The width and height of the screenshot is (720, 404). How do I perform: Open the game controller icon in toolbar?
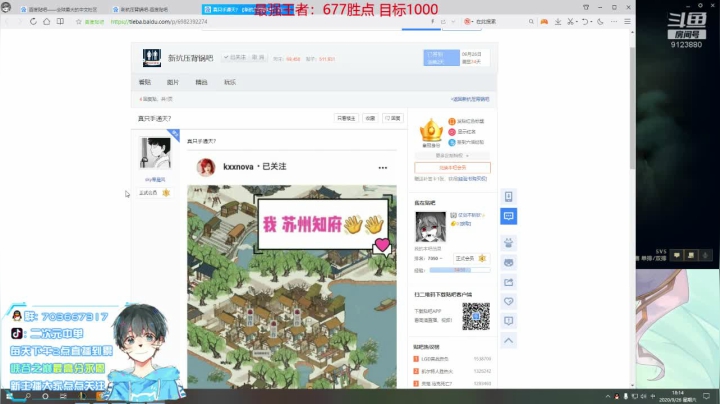click(544, 22)
